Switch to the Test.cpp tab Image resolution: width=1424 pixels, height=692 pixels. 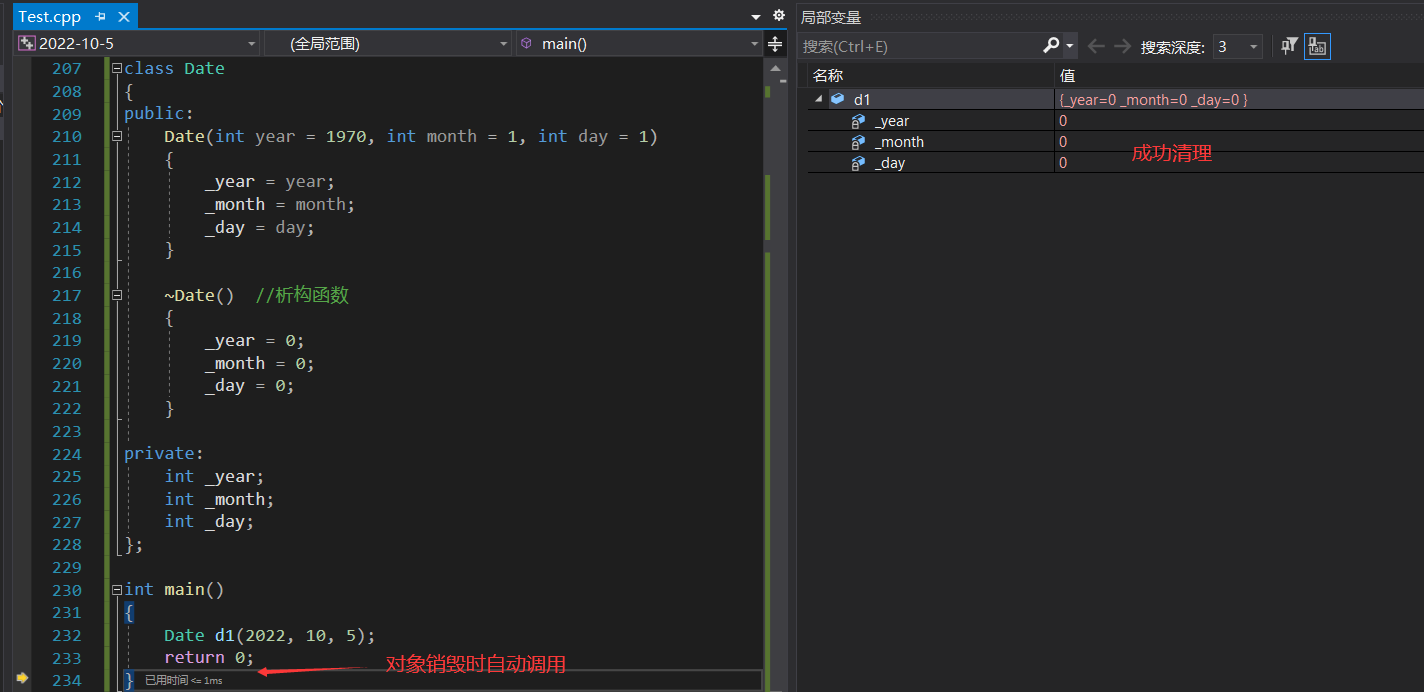(x=49, y=17)
